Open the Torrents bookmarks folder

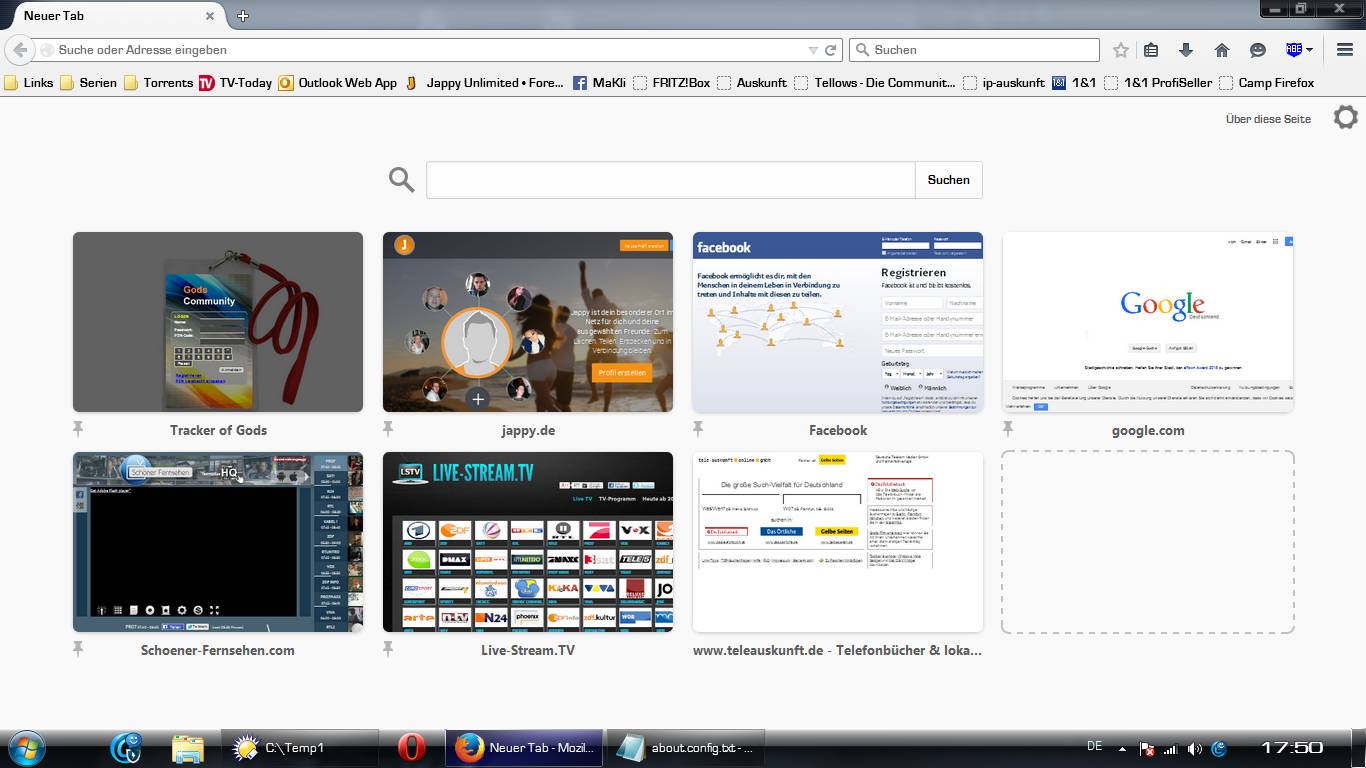coord(158,83)
